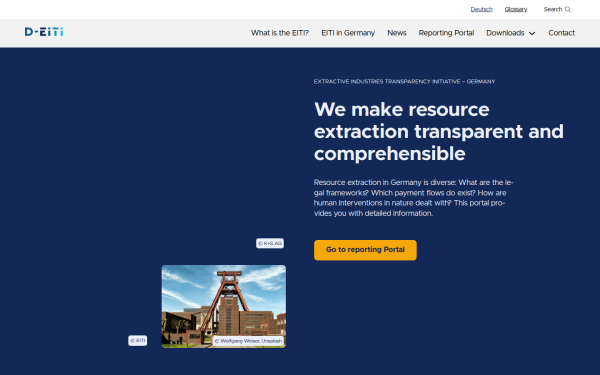Switch language to Deutsch
The height and width of the screenshot is (375, 600).
(x=481, y=10)
